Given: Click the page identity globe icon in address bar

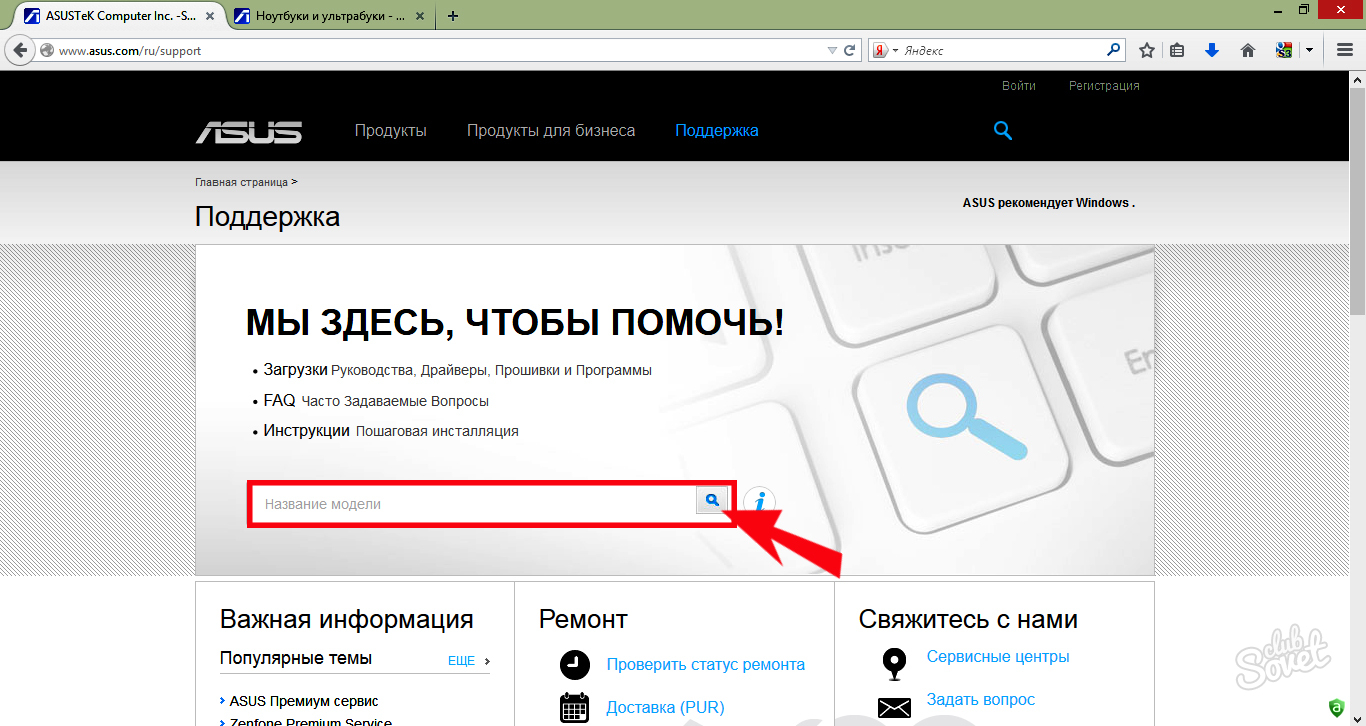Looking at the screenshot, I should tap(46, 50).
